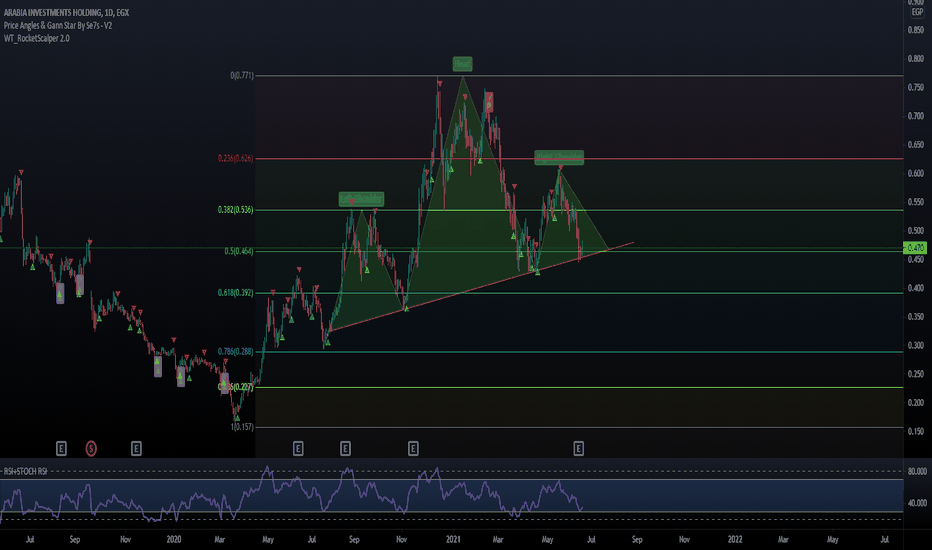Click the '40.000' value on the RSI scale
The width and height of the screenshot is (932, 550).
(917, 503)
